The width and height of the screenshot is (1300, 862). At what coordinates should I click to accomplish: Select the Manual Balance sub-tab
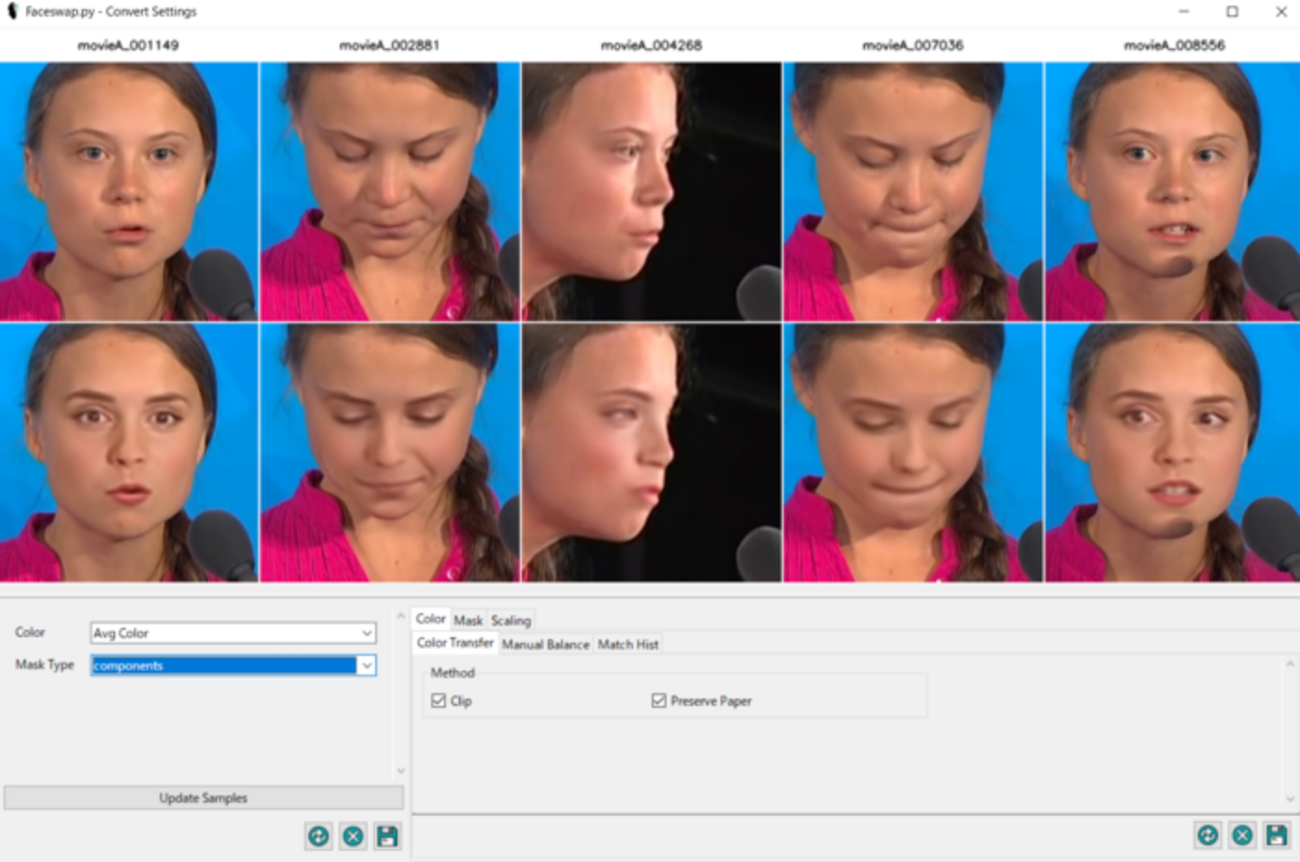pos(545,644)
